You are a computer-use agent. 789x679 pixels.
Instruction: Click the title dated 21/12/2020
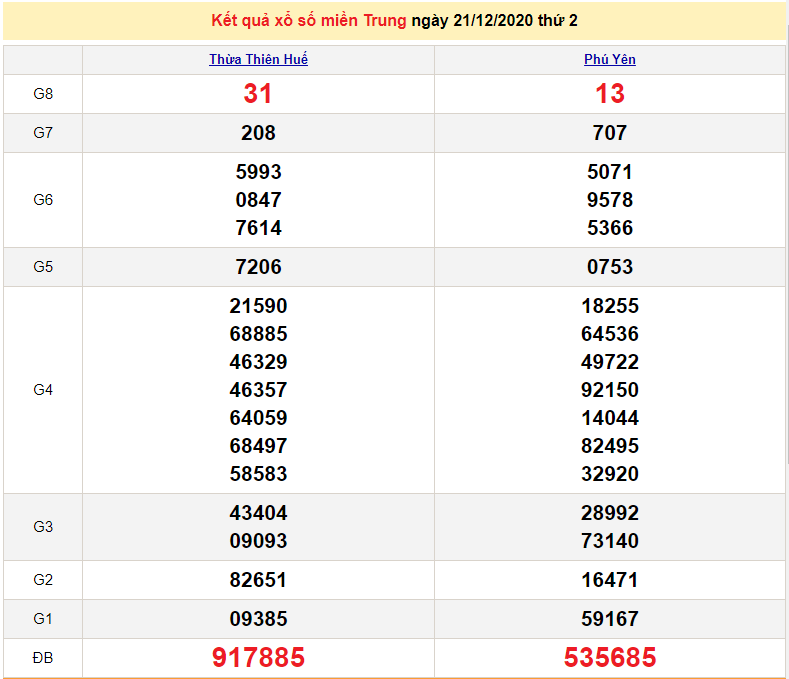394,20
